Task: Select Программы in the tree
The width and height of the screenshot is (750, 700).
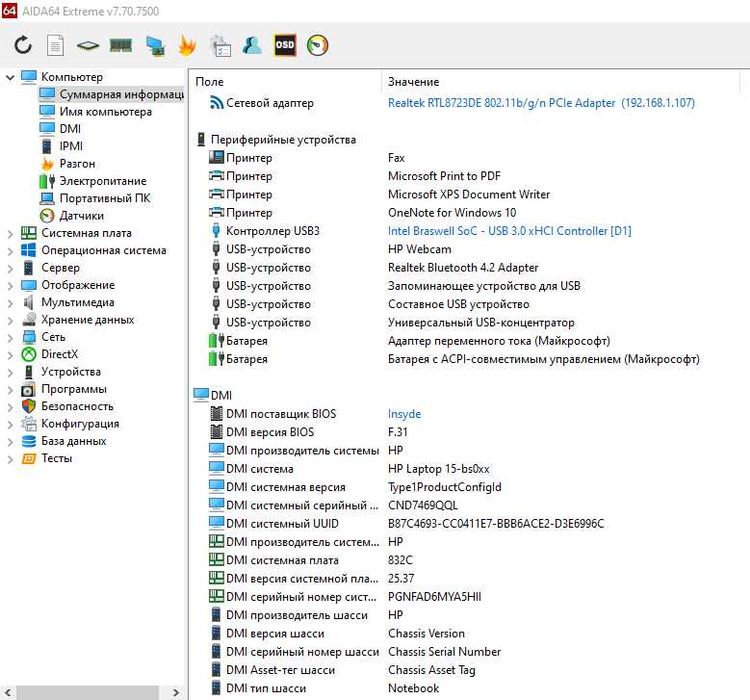Action: click(x=74, y=389)
